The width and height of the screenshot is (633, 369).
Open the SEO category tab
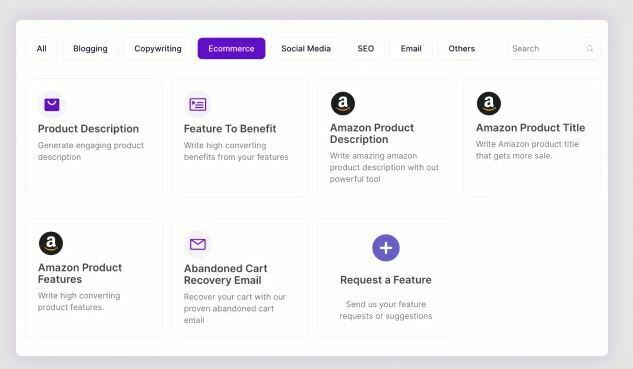tap(366, 48)
